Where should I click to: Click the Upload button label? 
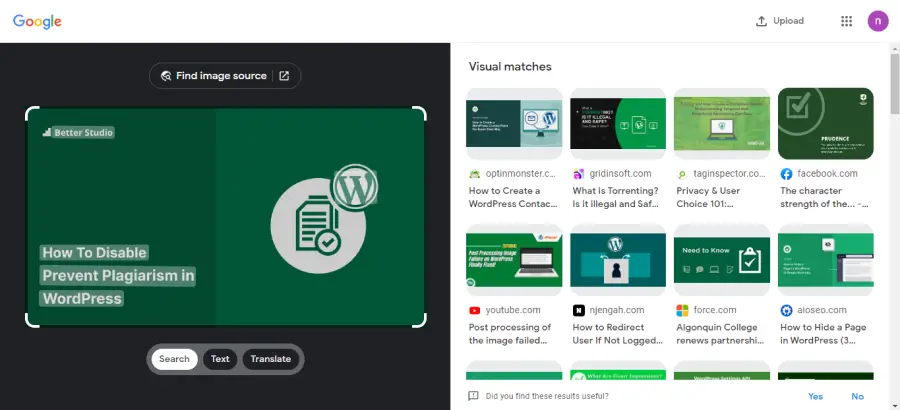(x=788, y=21)
